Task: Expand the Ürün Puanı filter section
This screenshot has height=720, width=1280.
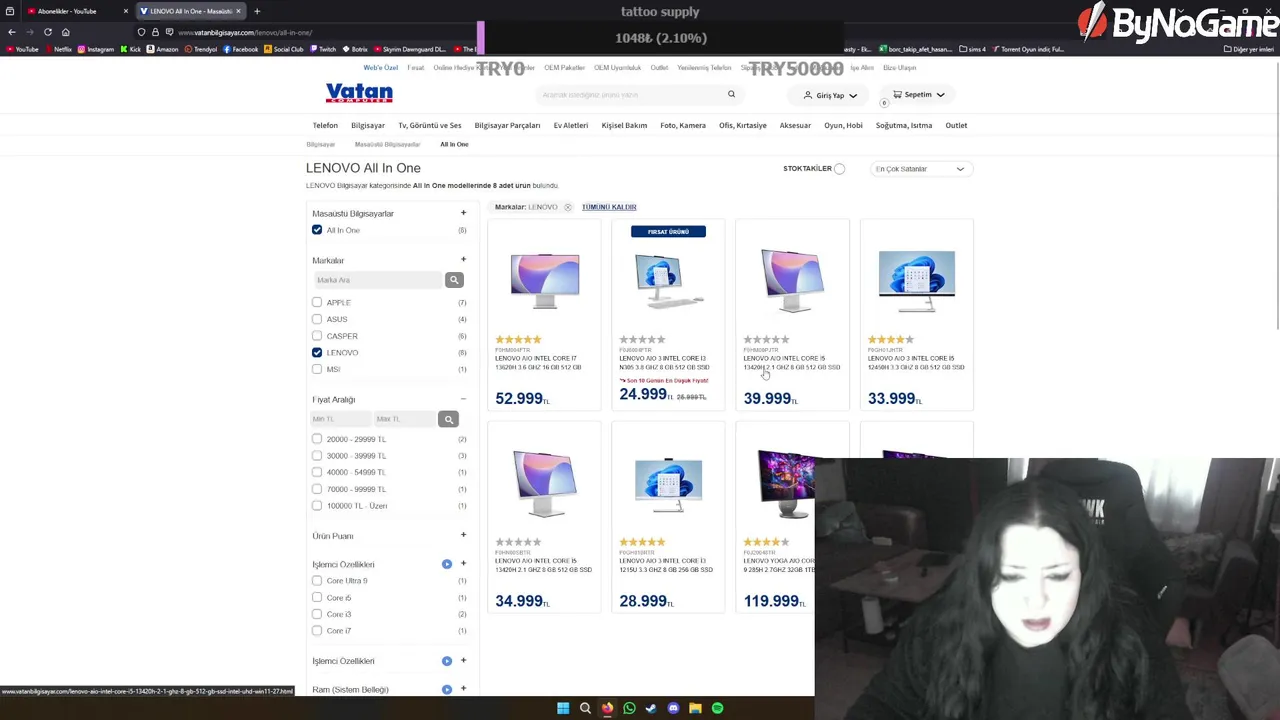Action: click(x=463, y=535)
